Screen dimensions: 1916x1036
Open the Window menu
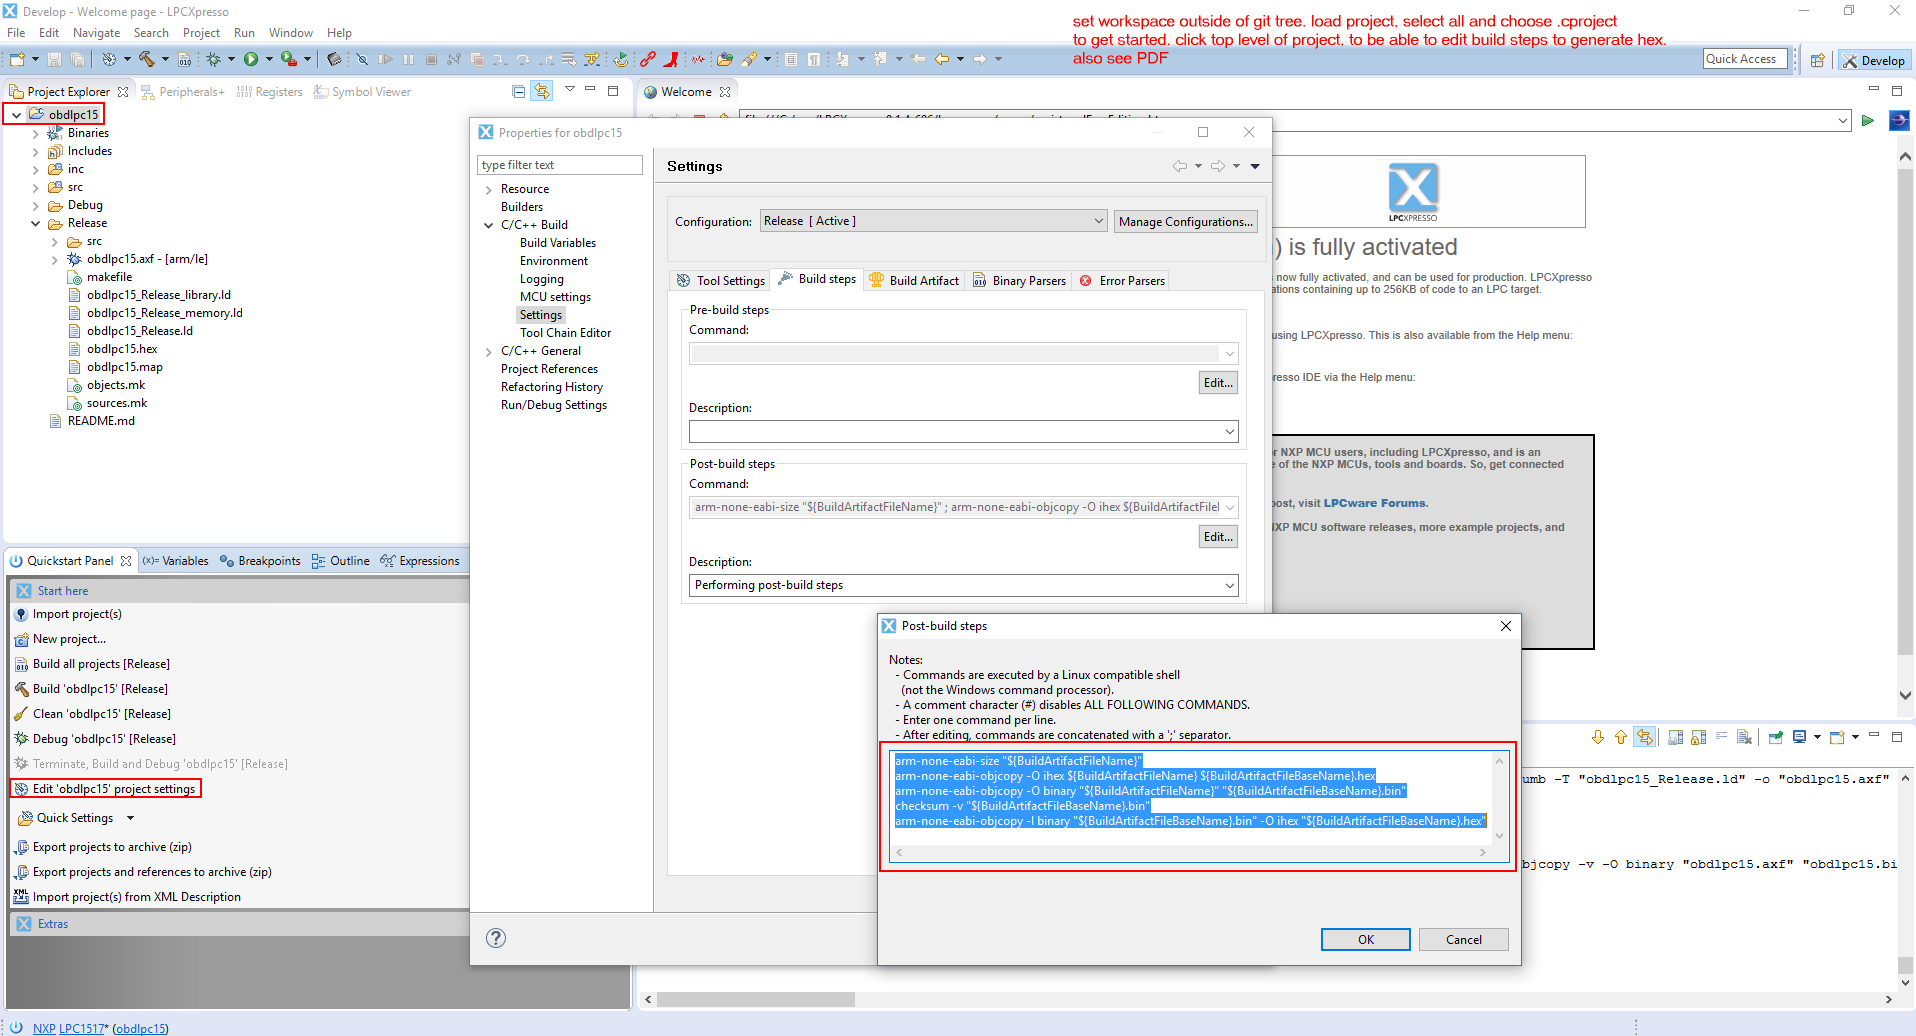coord(290,33)
